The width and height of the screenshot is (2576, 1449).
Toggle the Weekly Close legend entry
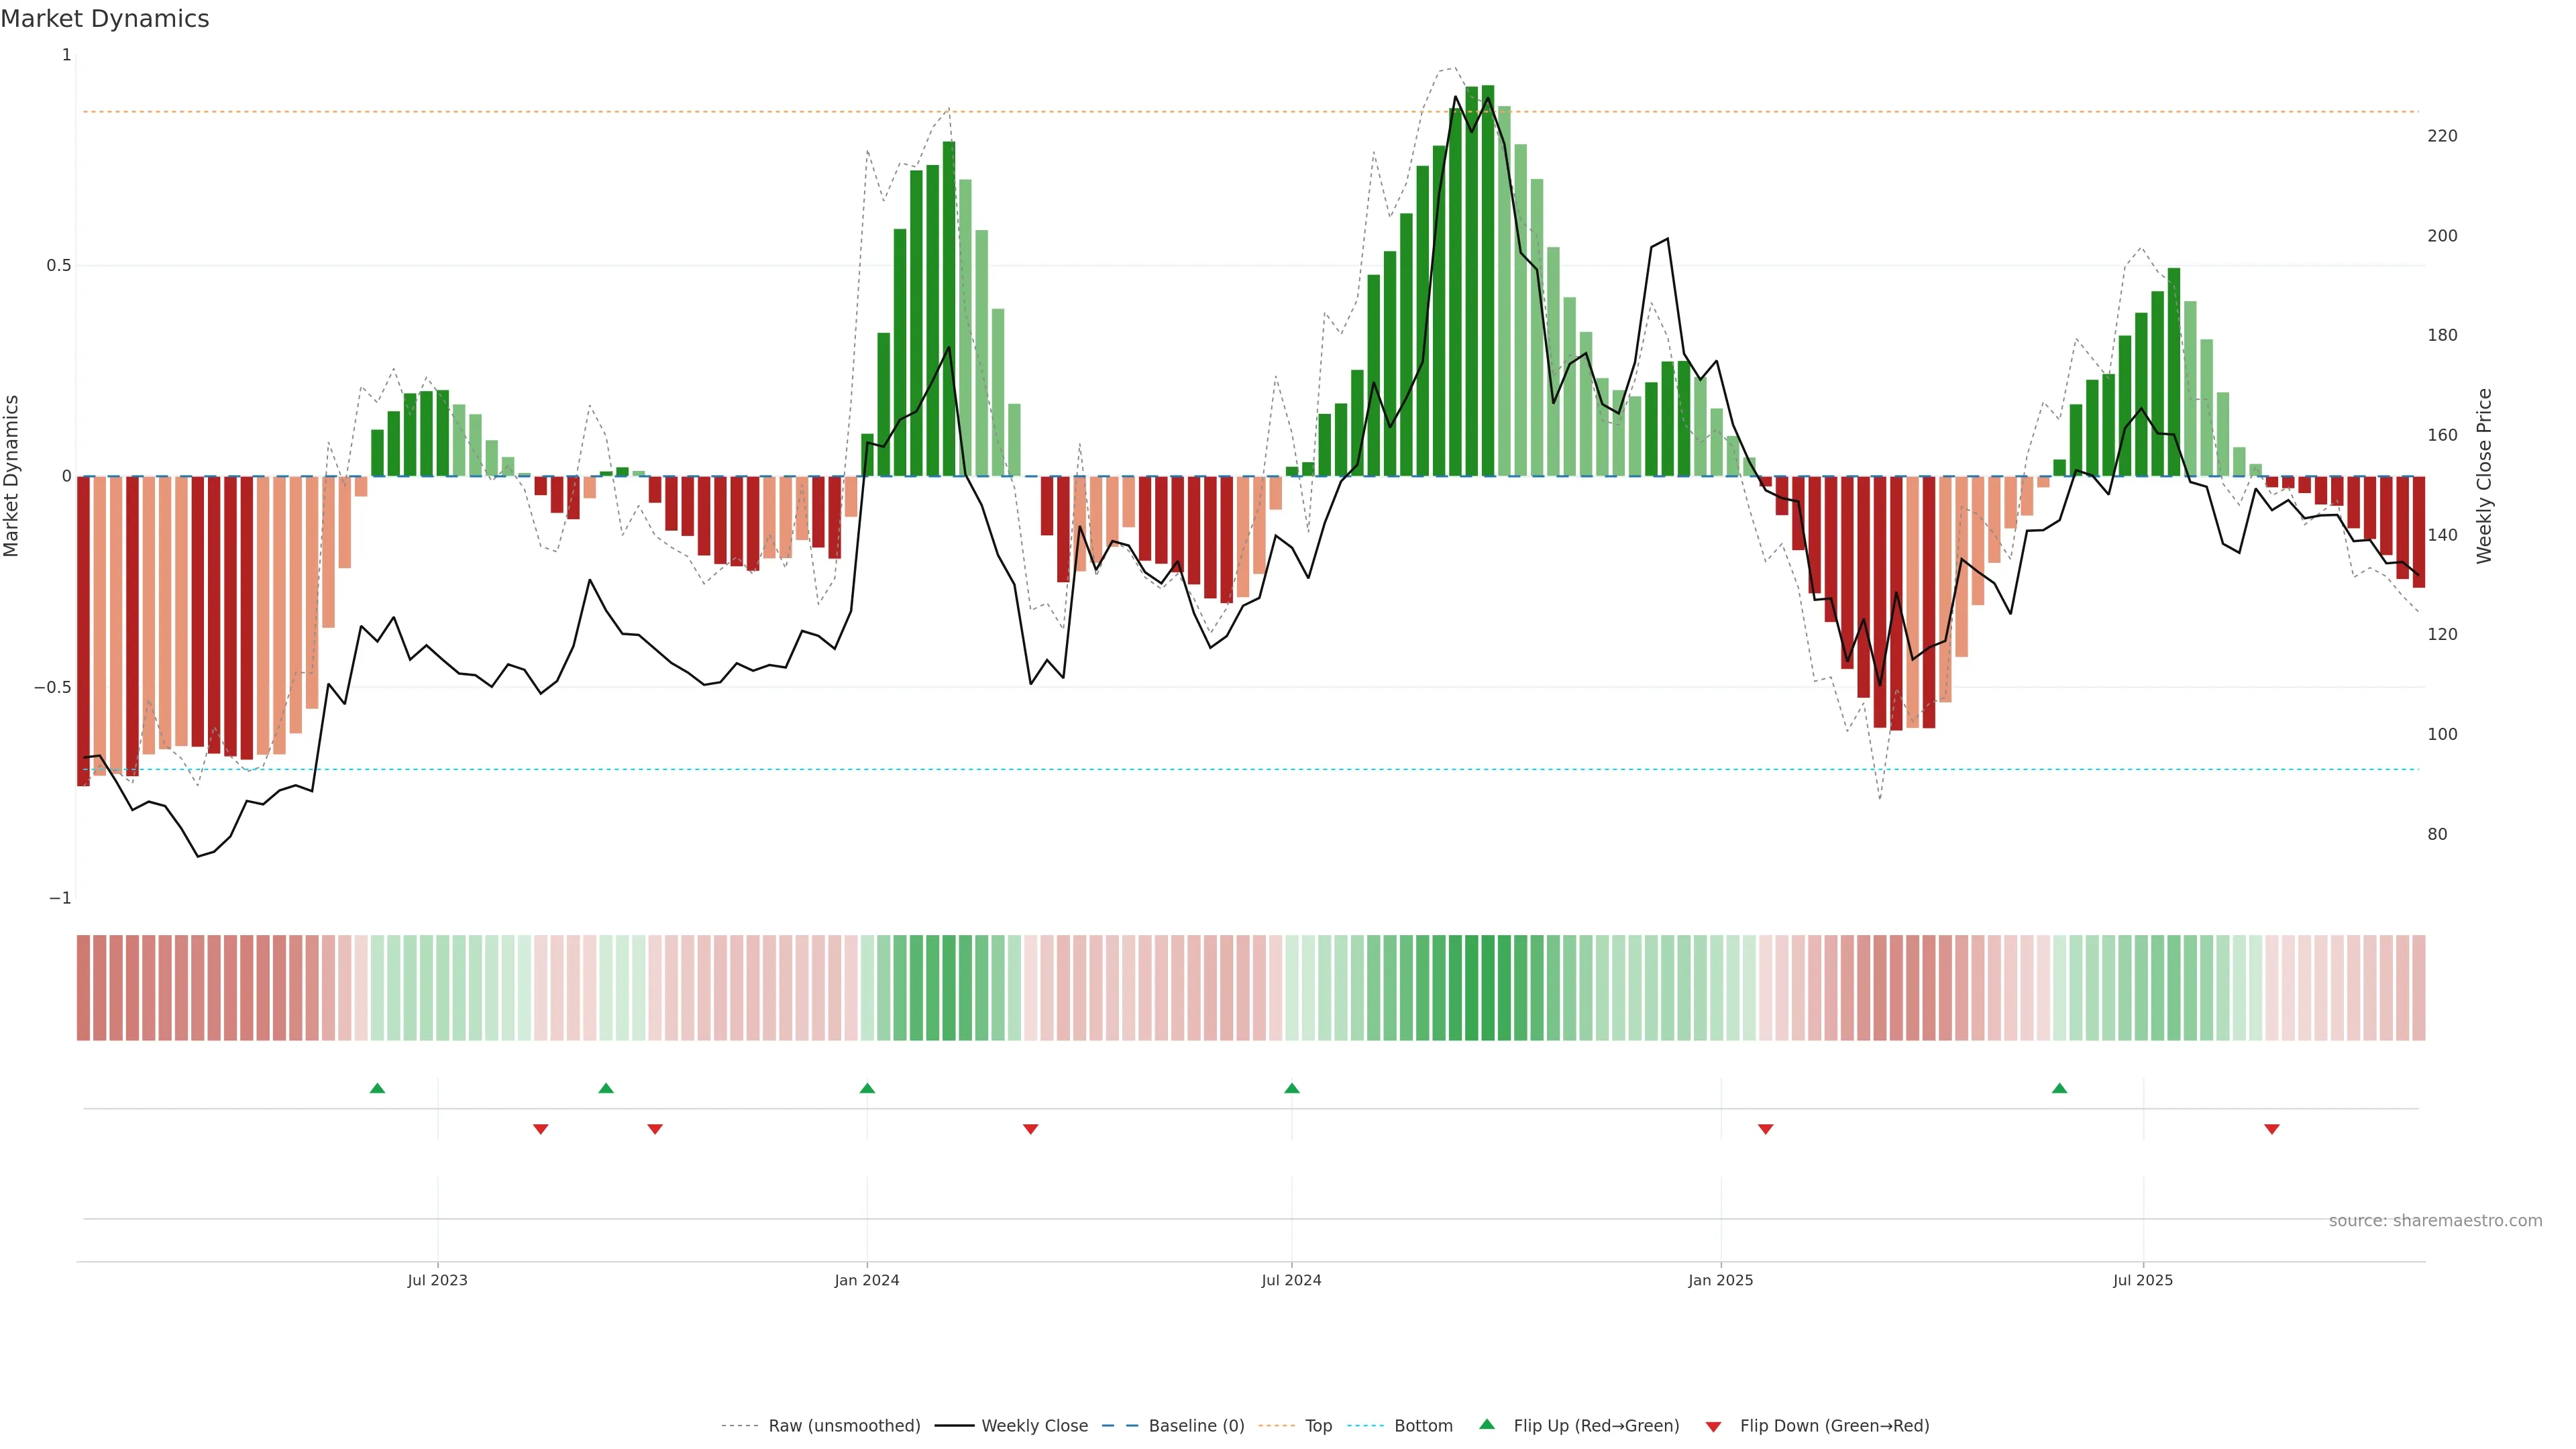point(1034,1426)
